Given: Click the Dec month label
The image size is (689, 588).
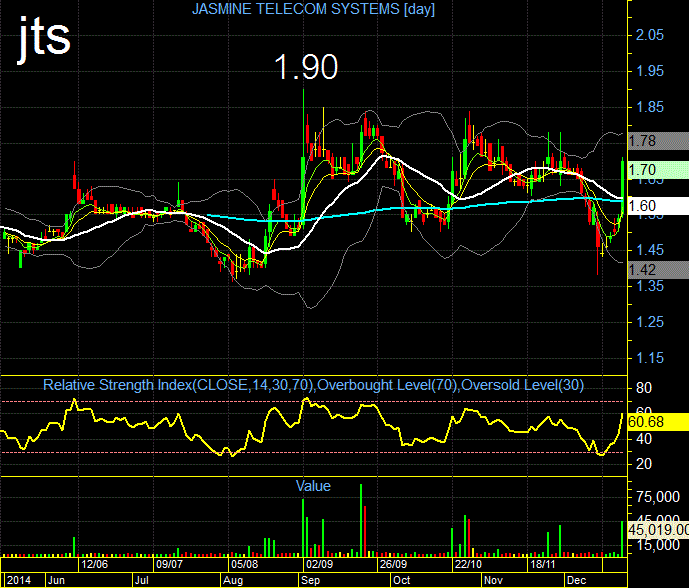Looking at the screenshot, I should (x=576, y=581).
